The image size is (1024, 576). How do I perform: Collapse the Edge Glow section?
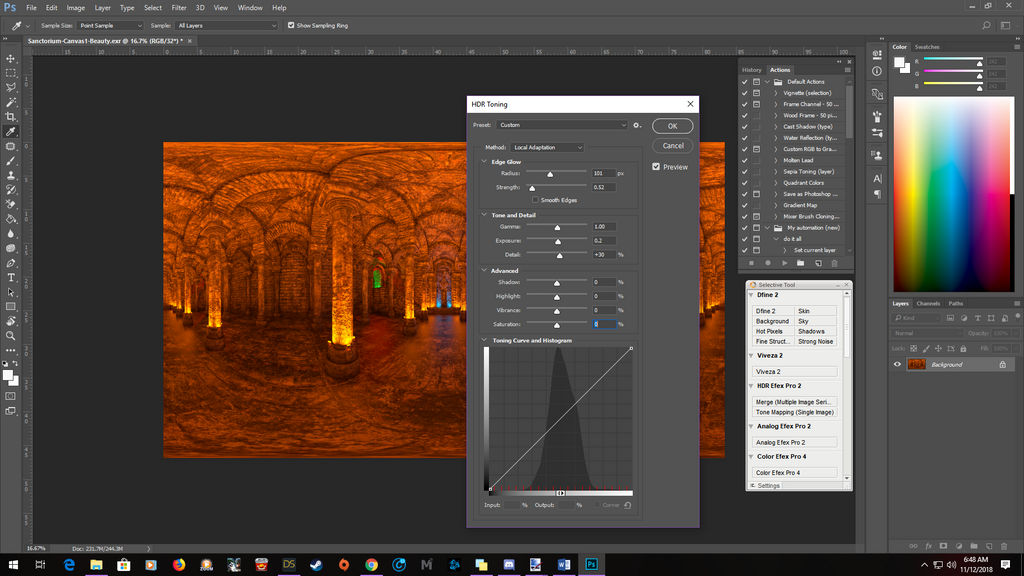485,161
